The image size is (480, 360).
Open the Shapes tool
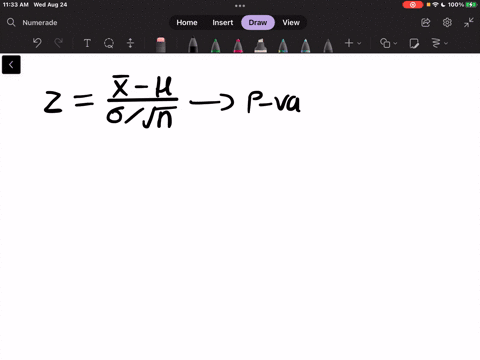click(x=385, y=43)
